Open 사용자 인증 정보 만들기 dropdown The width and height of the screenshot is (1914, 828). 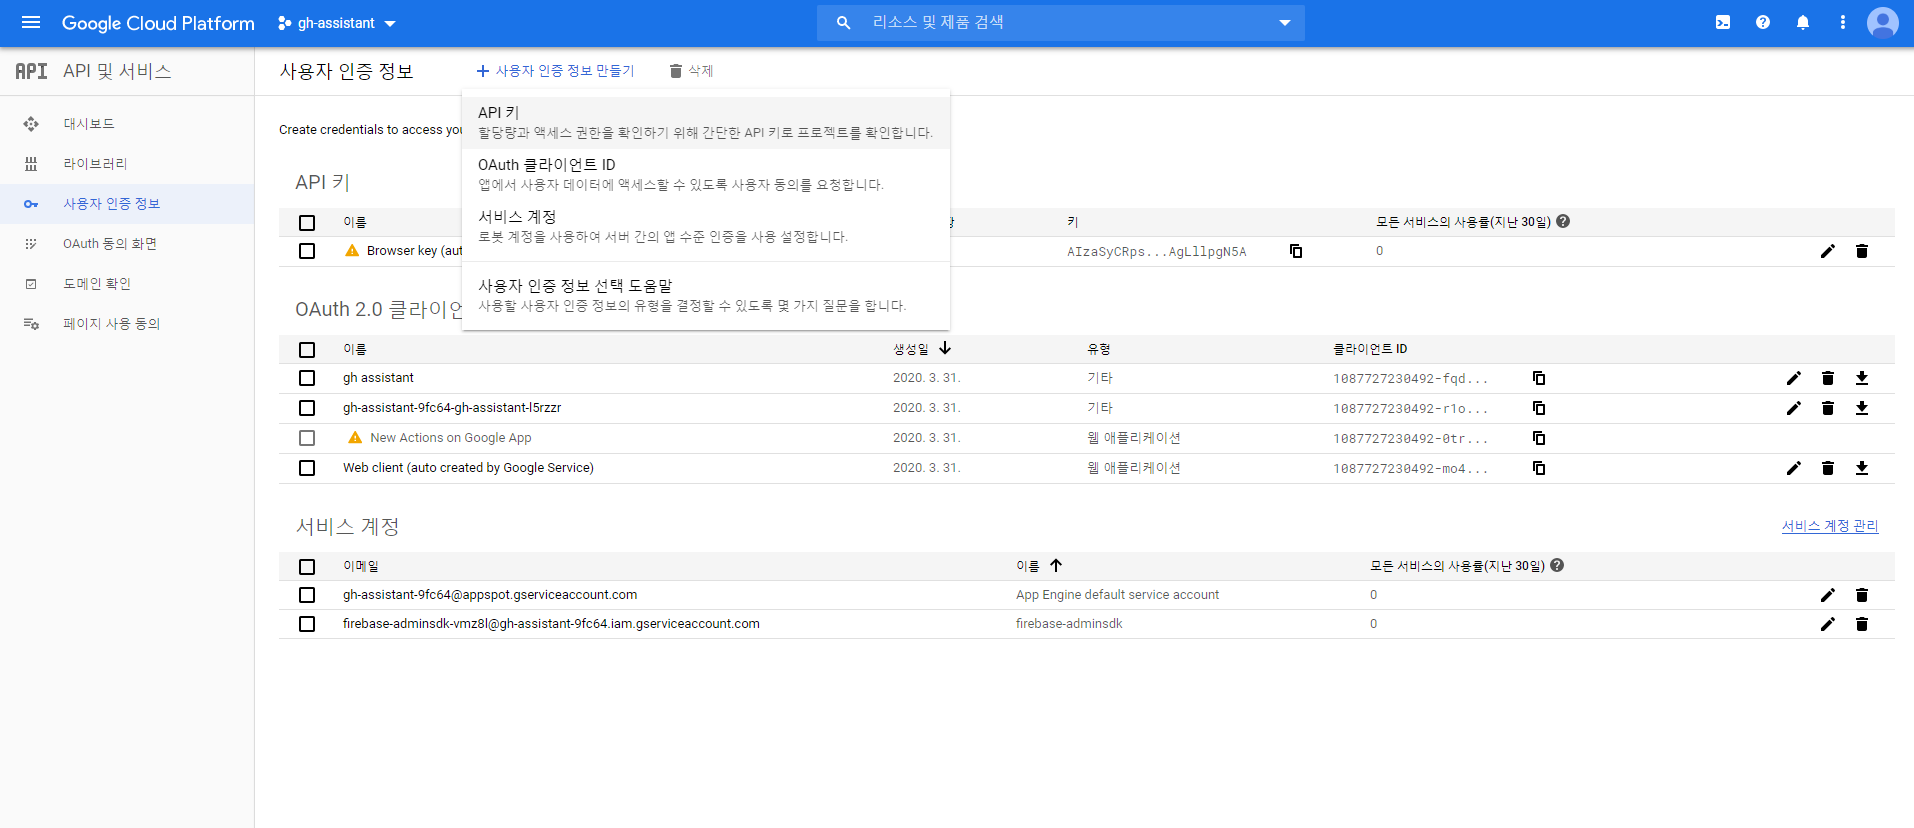555,71
